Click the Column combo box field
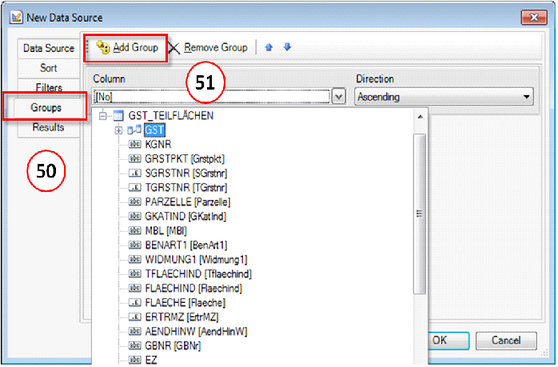Viewport: 558px width, 367px height. (x=211, y=96)
